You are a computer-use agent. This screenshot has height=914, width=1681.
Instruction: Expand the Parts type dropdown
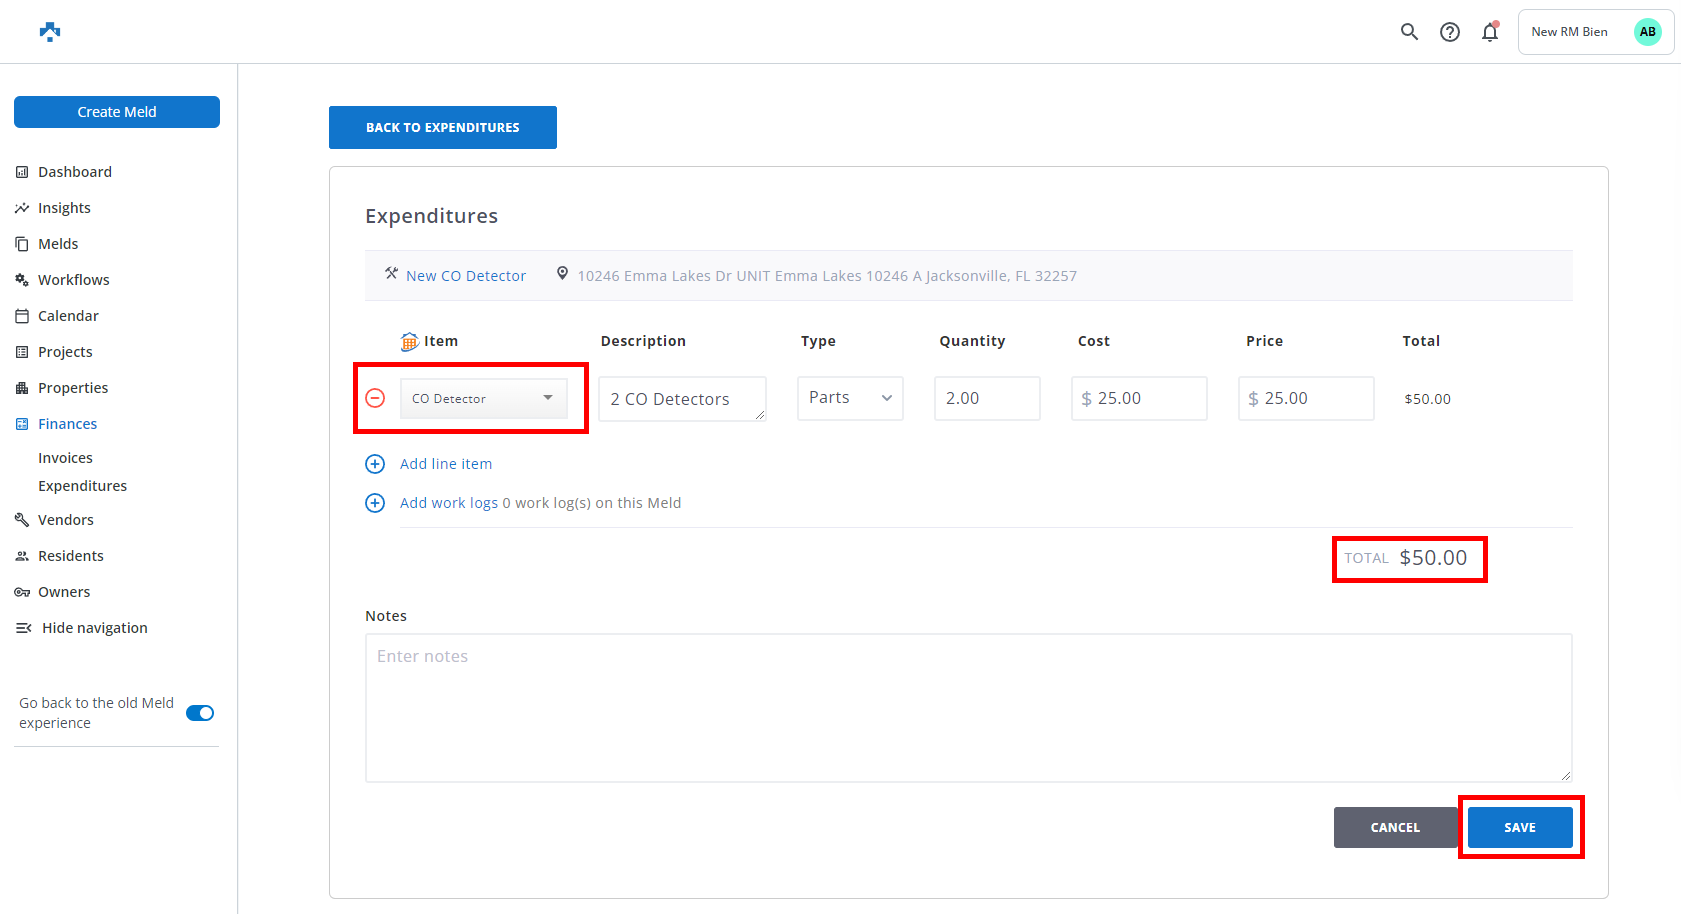click(x=850, y=398)
